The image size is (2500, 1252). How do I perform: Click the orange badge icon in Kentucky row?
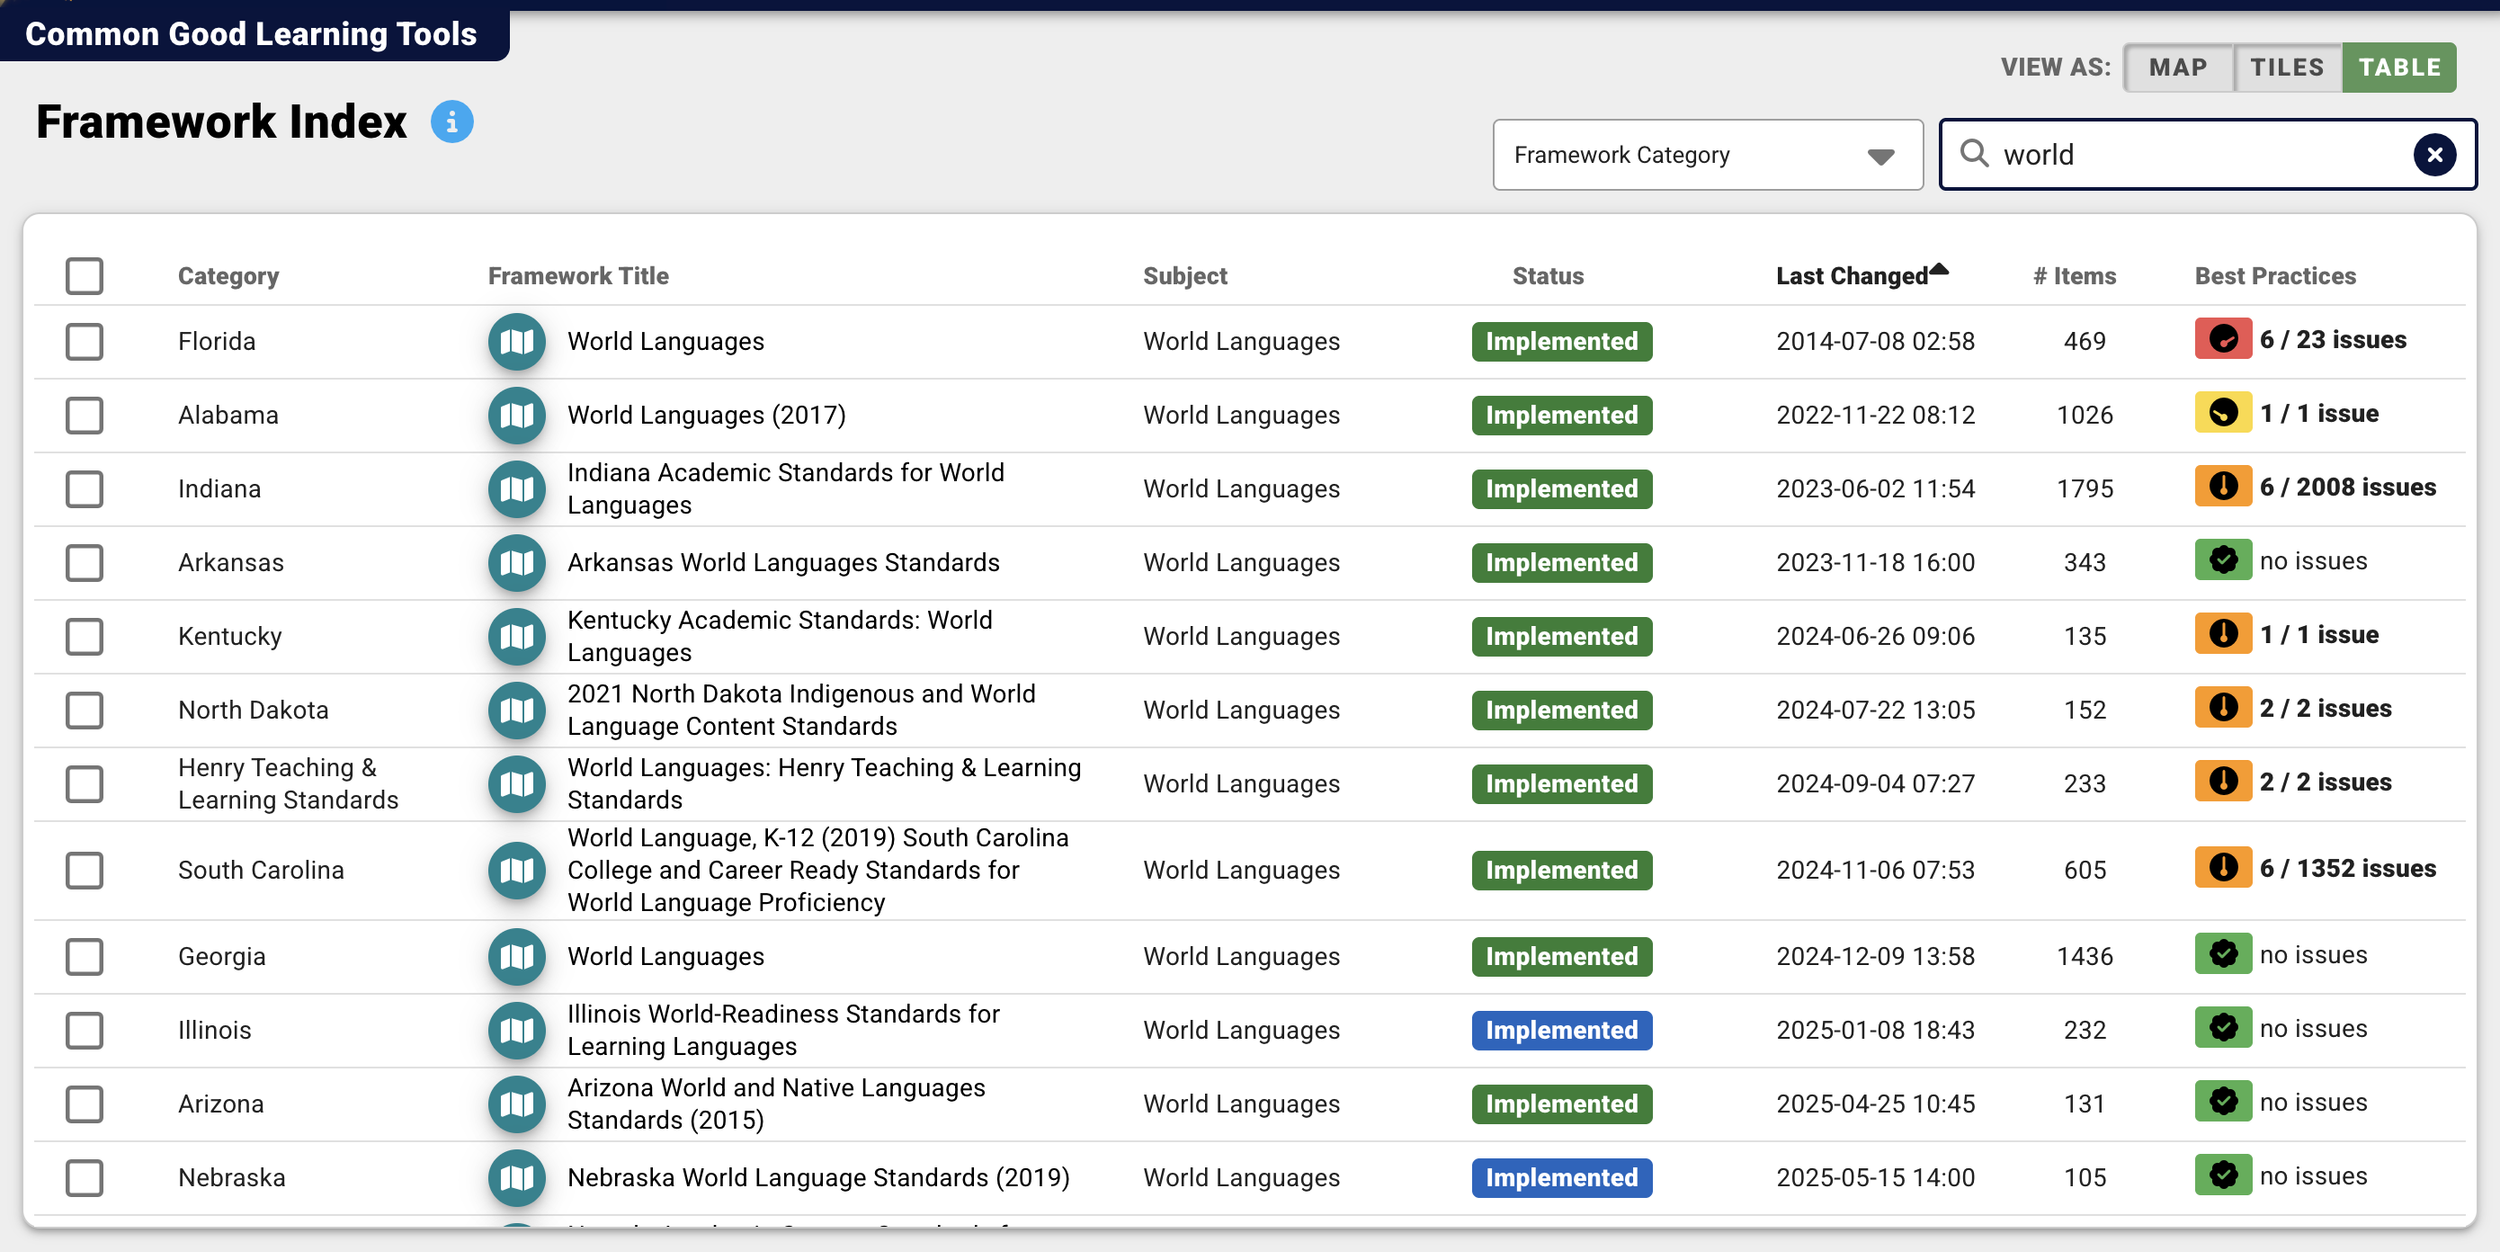tap(2223, 634)
